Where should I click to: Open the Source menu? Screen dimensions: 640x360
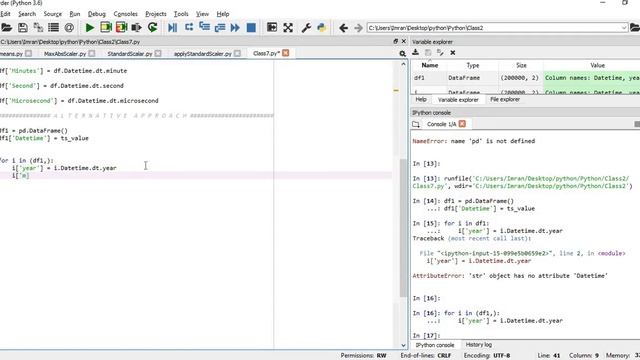tap(53, 14)
